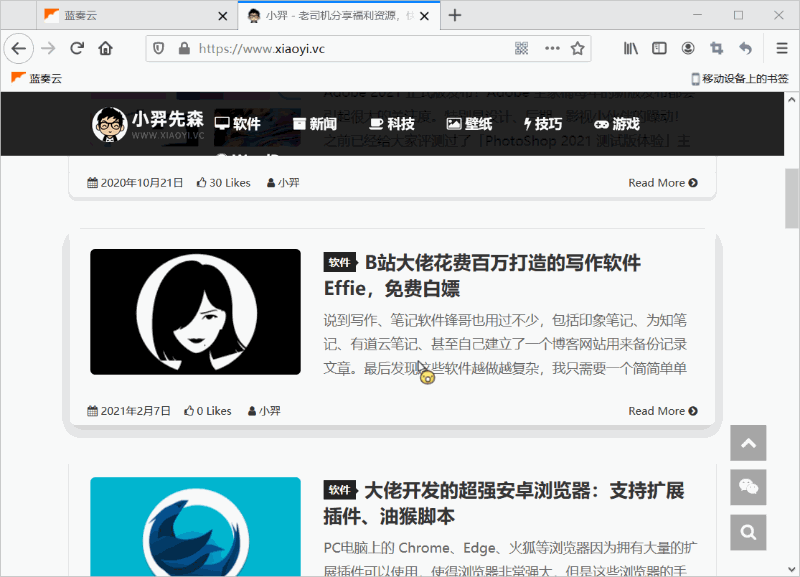Click the forward navigation arrow
Viewport: 800px width, 577px height.
[48, 48]
